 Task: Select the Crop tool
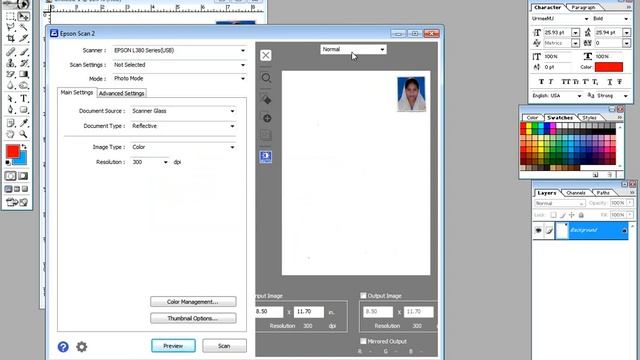click(x=11, y=38)
